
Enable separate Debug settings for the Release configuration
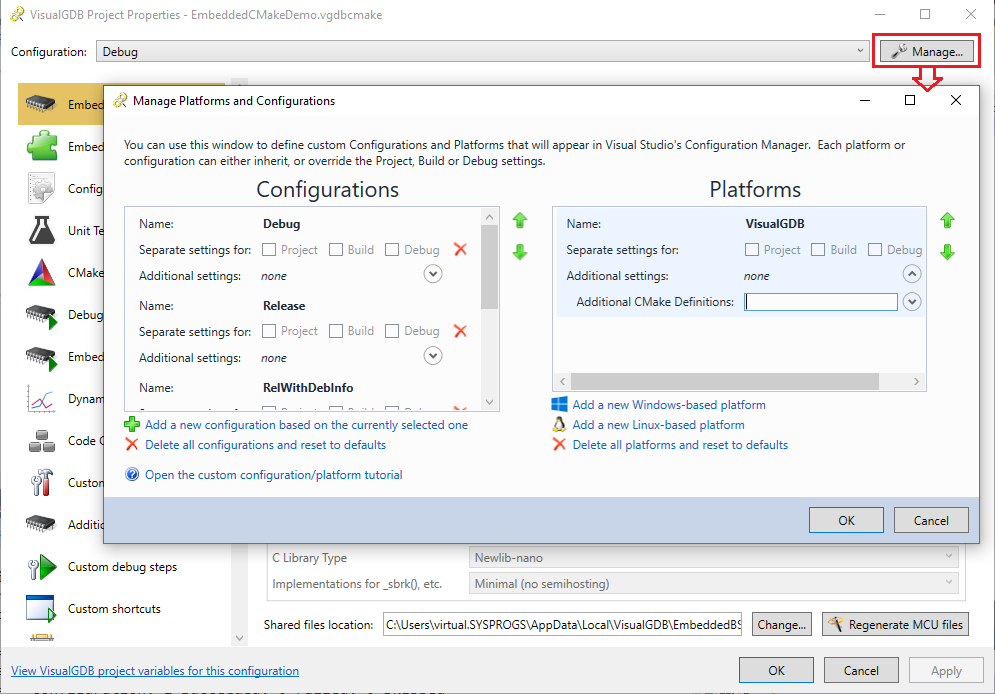(x=392, y=331)
